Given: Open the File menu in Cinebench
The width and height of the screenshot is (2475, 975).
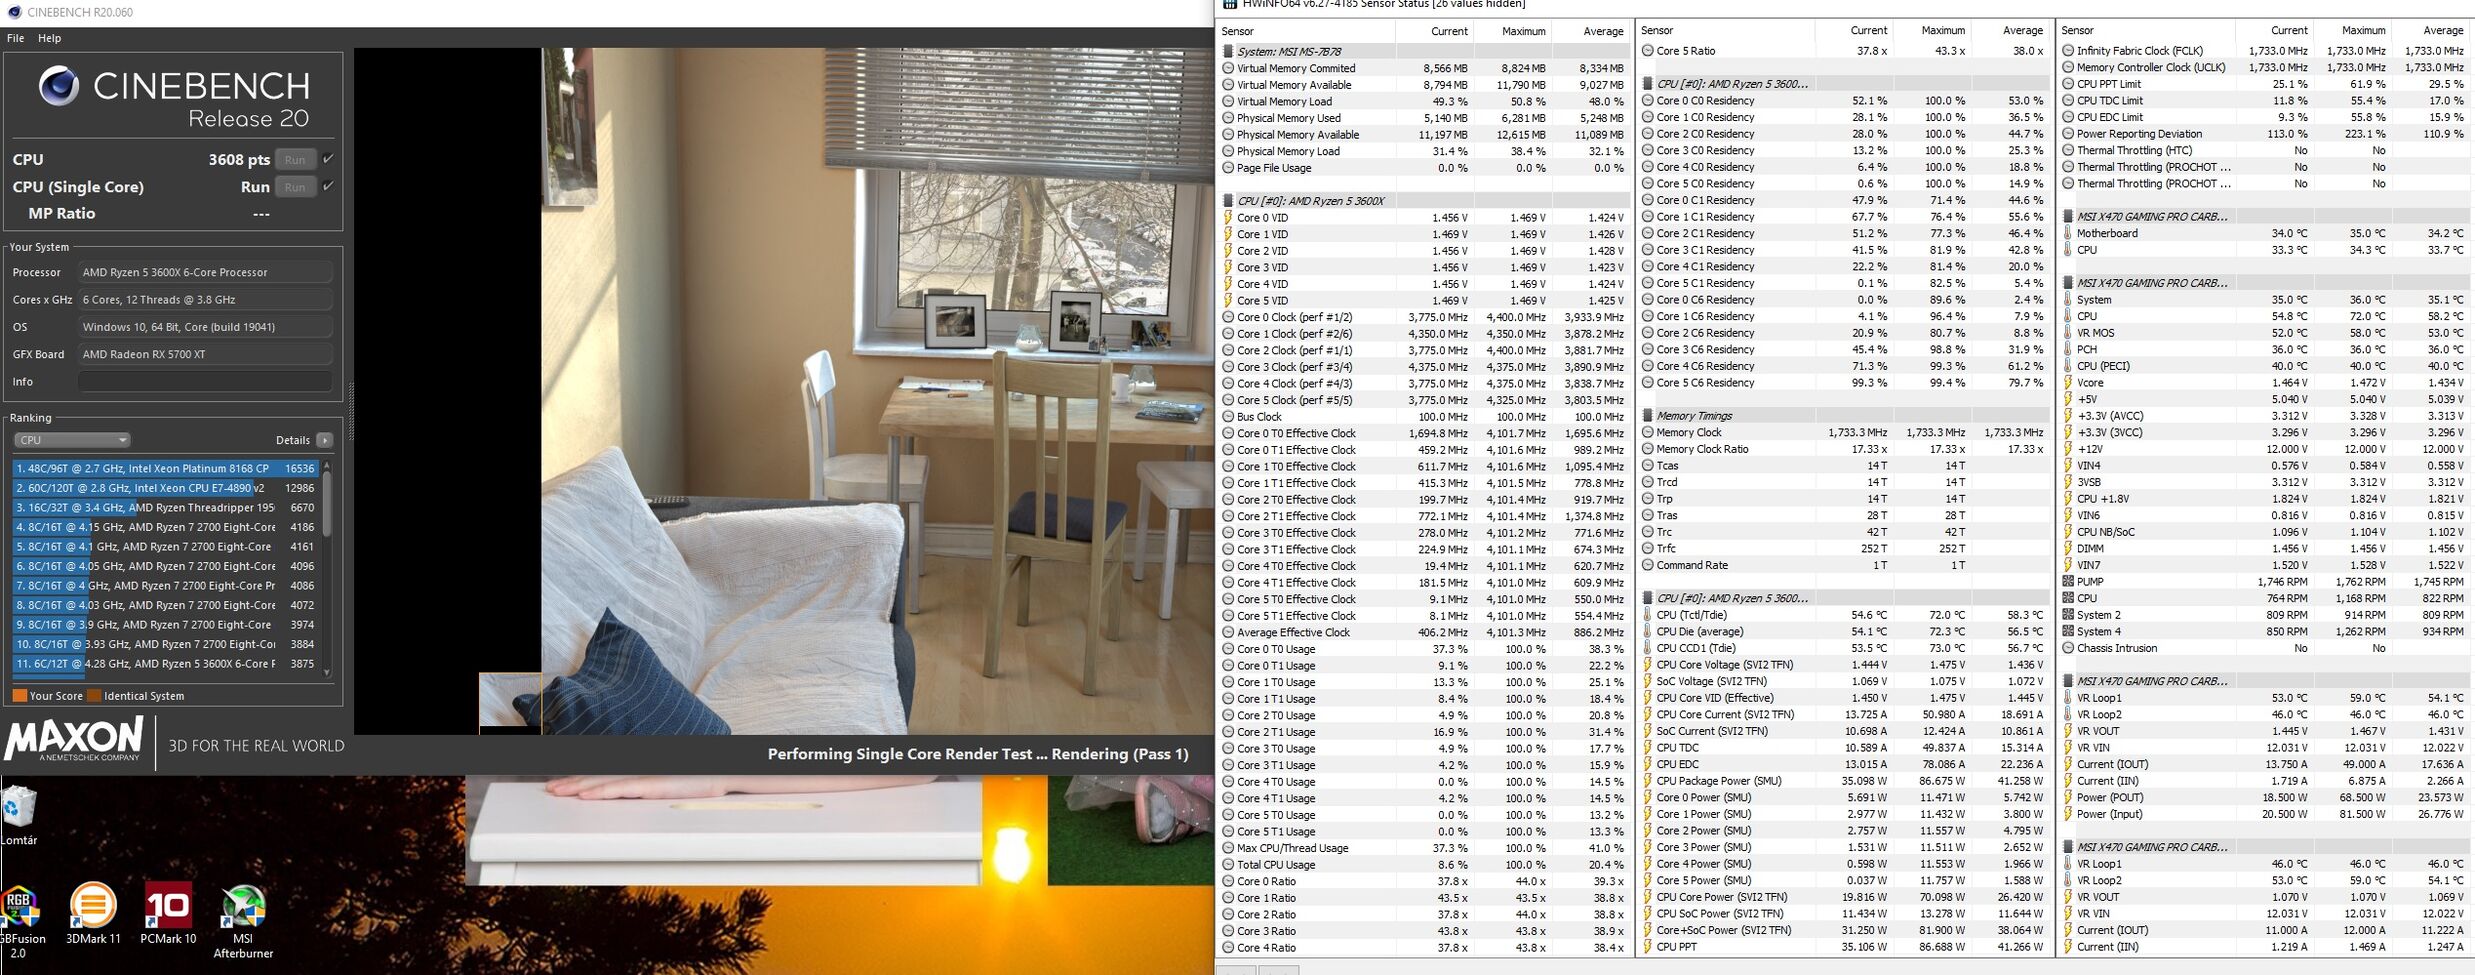Looking at the screenshot, I should click(15, 38).
